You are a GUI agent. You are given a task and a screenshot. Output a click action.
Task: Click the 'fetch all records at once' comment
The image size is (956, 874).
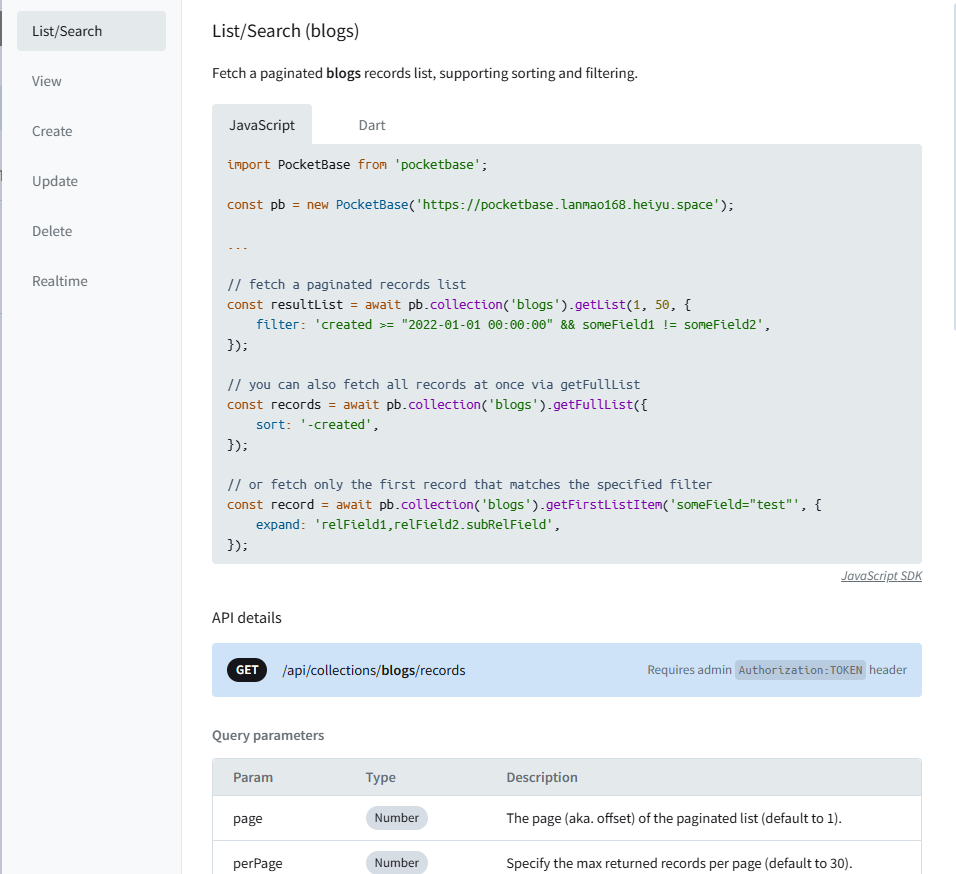tap(433, 385)
